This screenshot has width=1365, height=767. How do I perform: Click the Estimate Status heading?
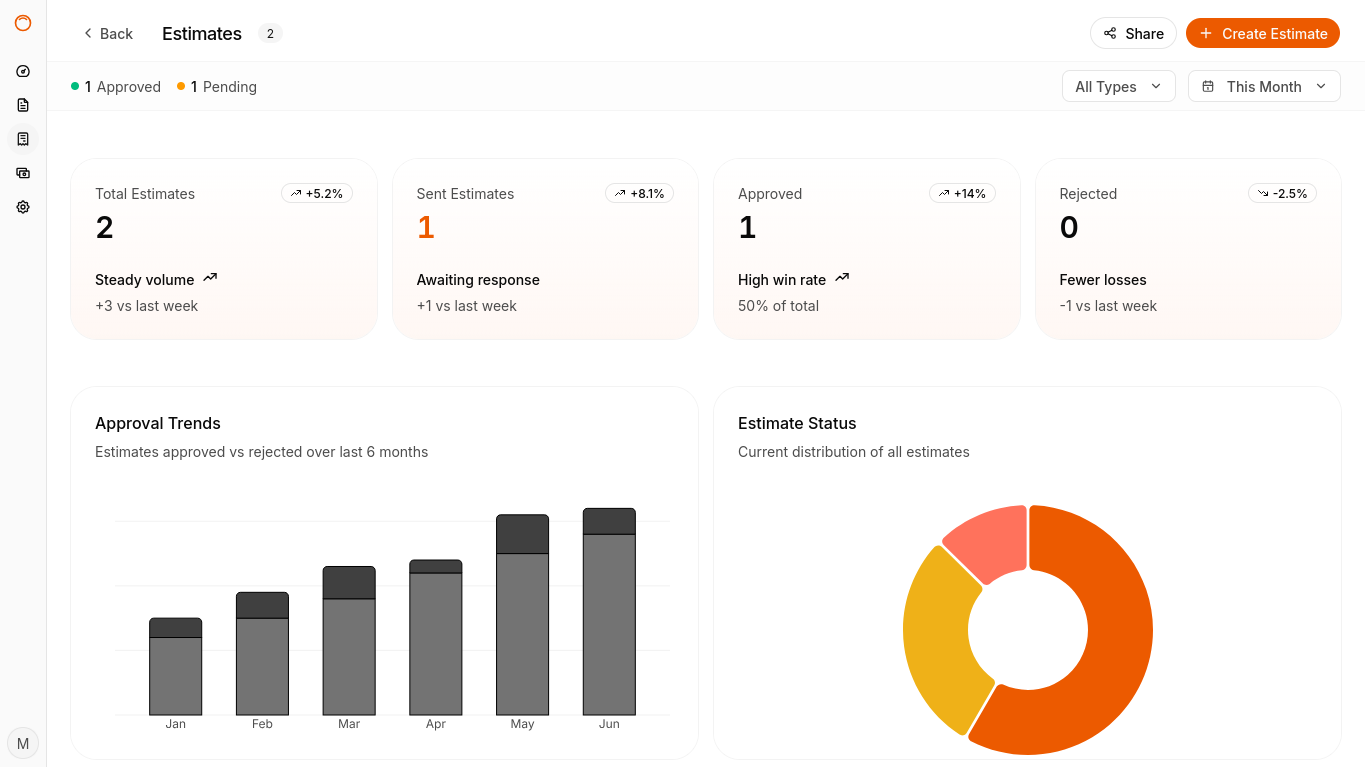pos(797,423)
